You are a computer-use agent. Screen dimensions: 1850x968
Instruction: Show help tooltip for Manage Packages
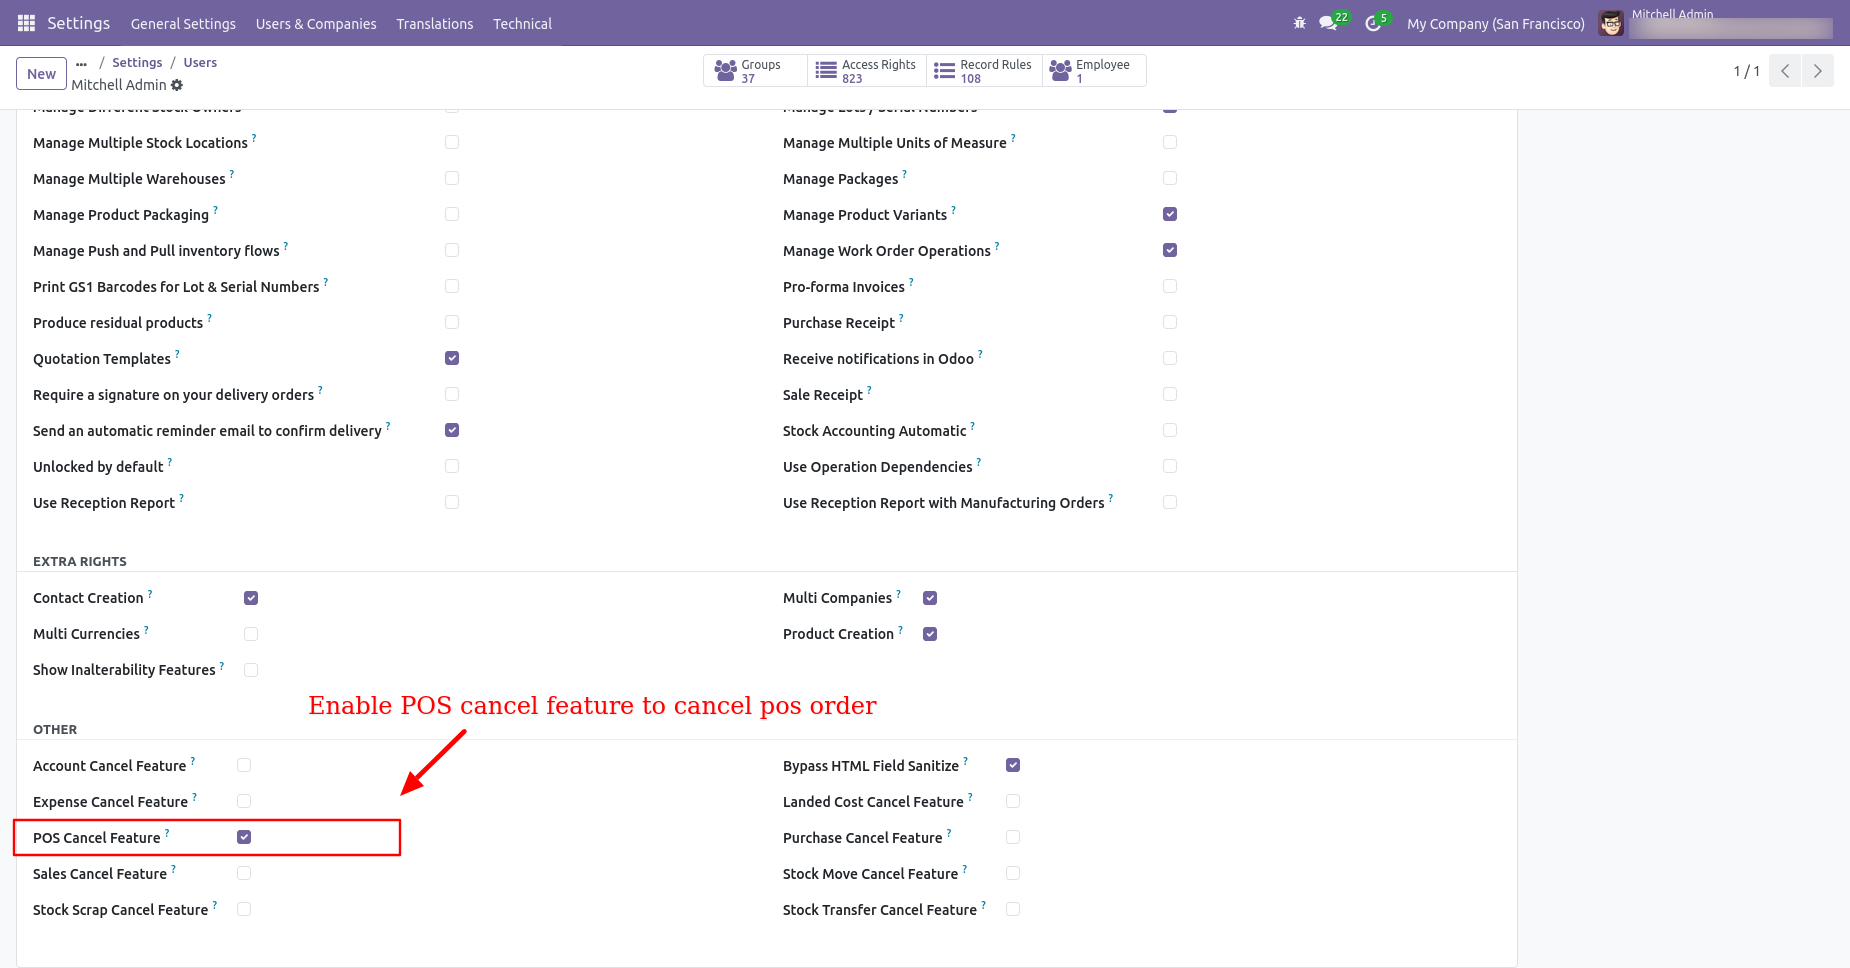pyautogui.click(x=905, y=174)
